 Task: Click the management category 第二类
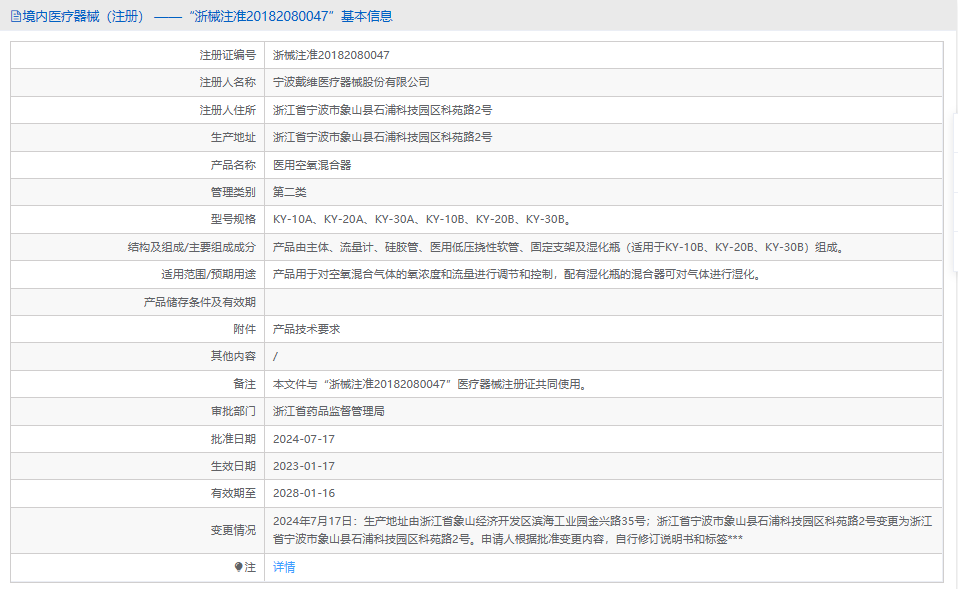pos(290,192)
